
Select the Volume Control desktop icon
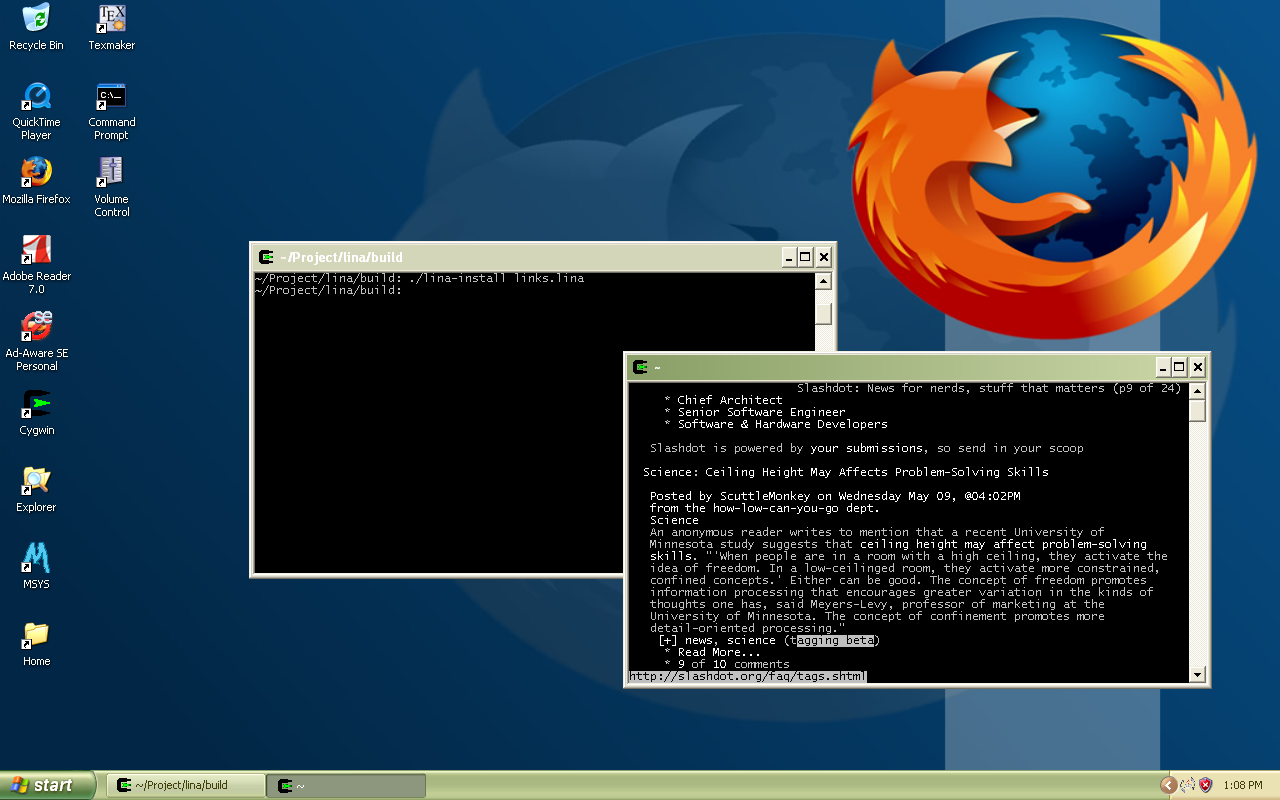(x=111, y=188)
